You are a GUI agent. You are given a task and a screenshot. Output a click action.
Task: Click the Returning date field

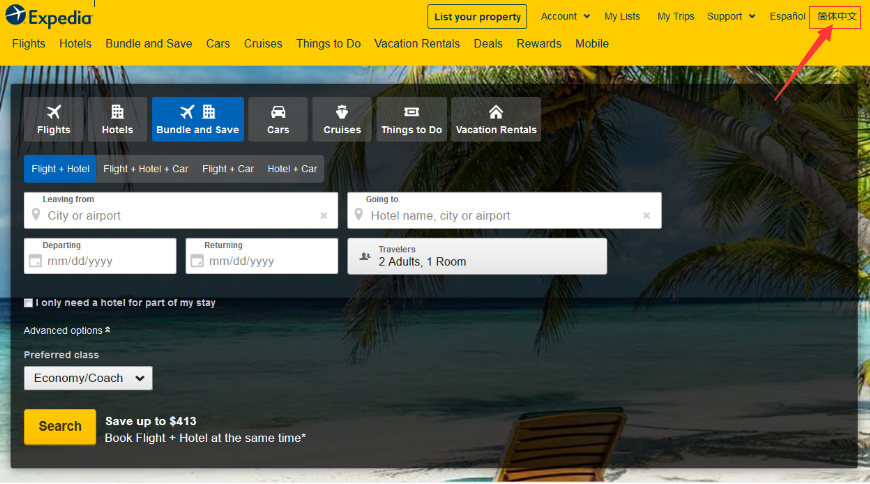261,256
